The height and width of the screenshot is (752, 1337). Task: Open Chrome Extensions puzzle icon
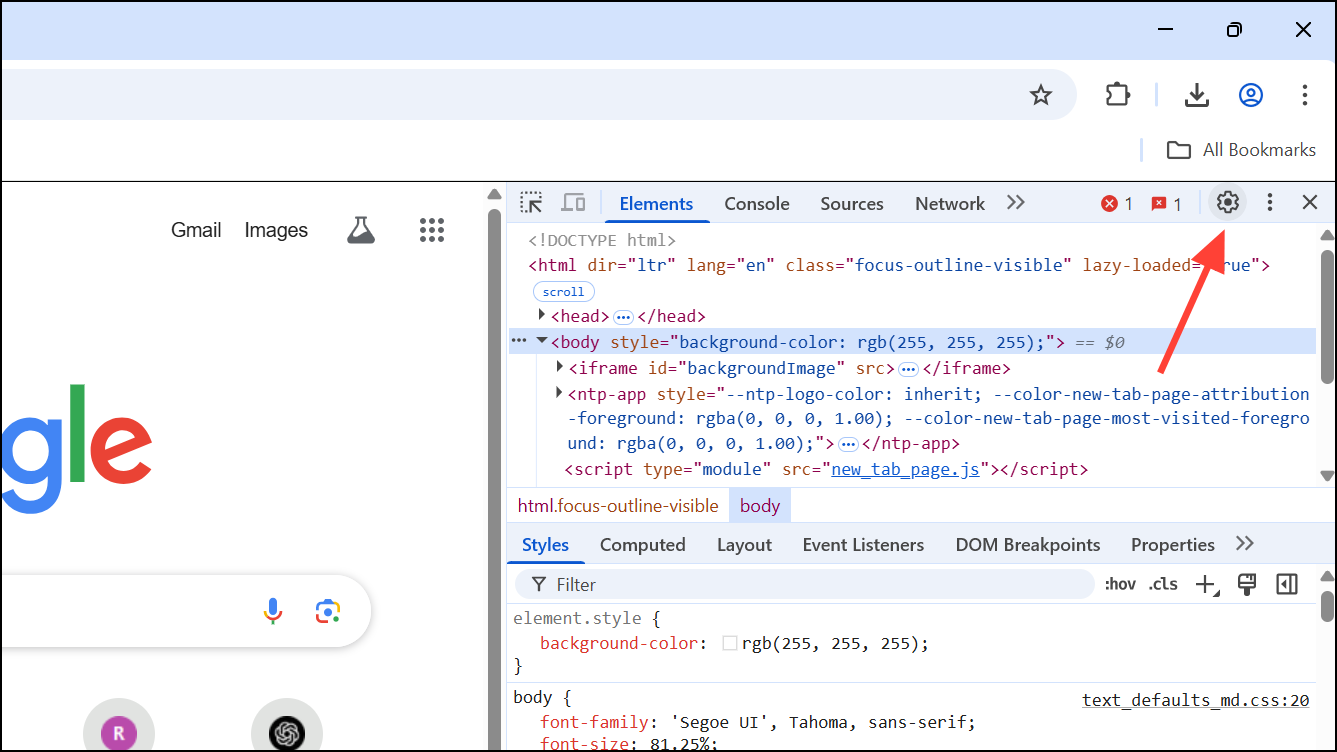click(1117, 95)
